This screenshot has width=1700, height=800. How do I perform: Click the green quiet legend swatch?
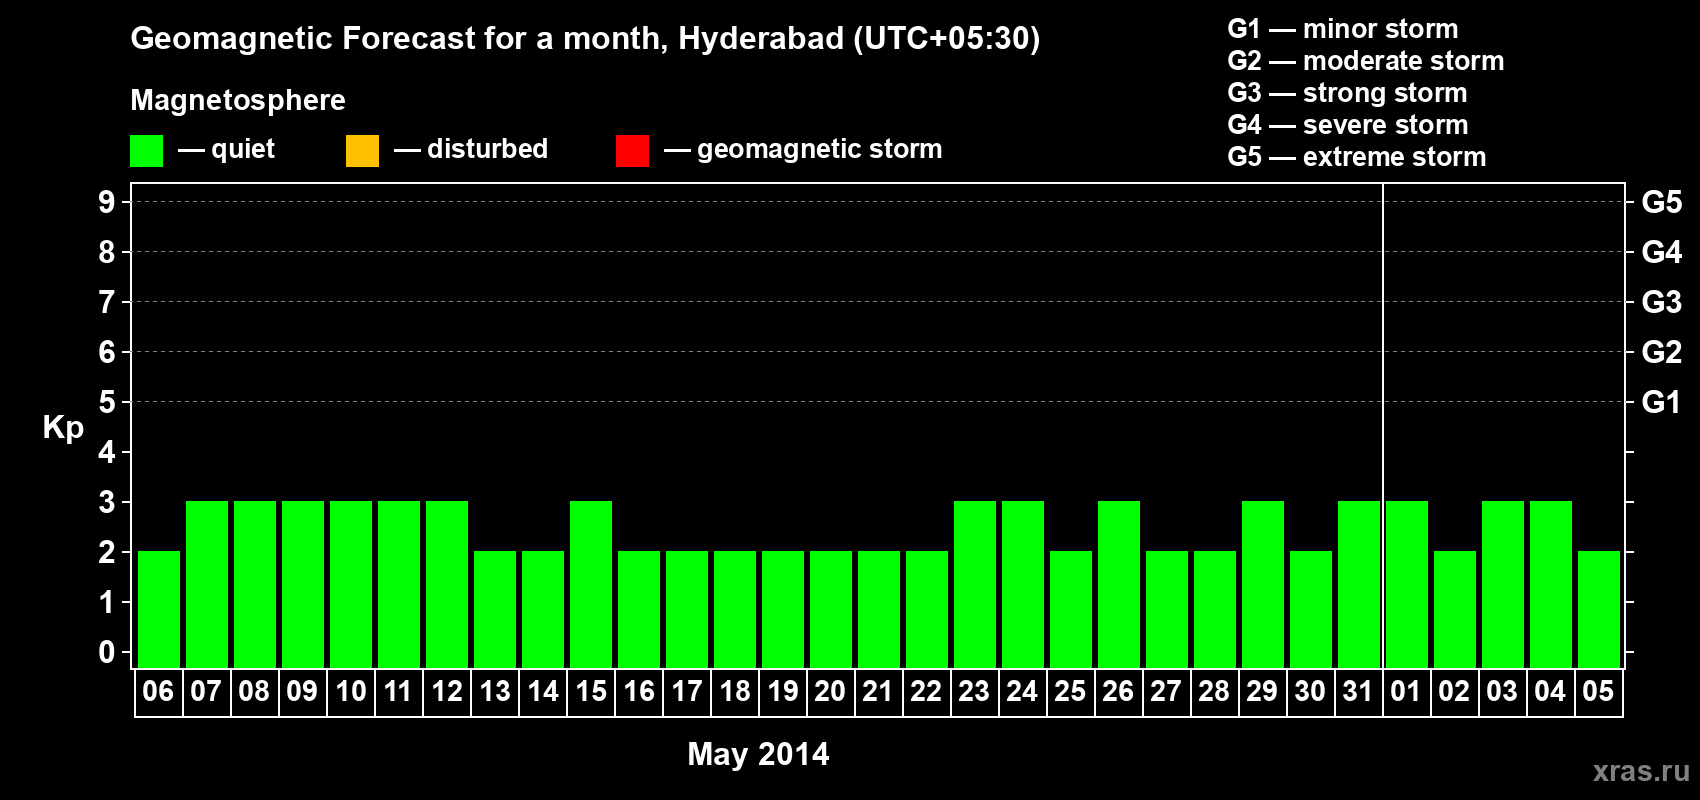tap(146, 151)
